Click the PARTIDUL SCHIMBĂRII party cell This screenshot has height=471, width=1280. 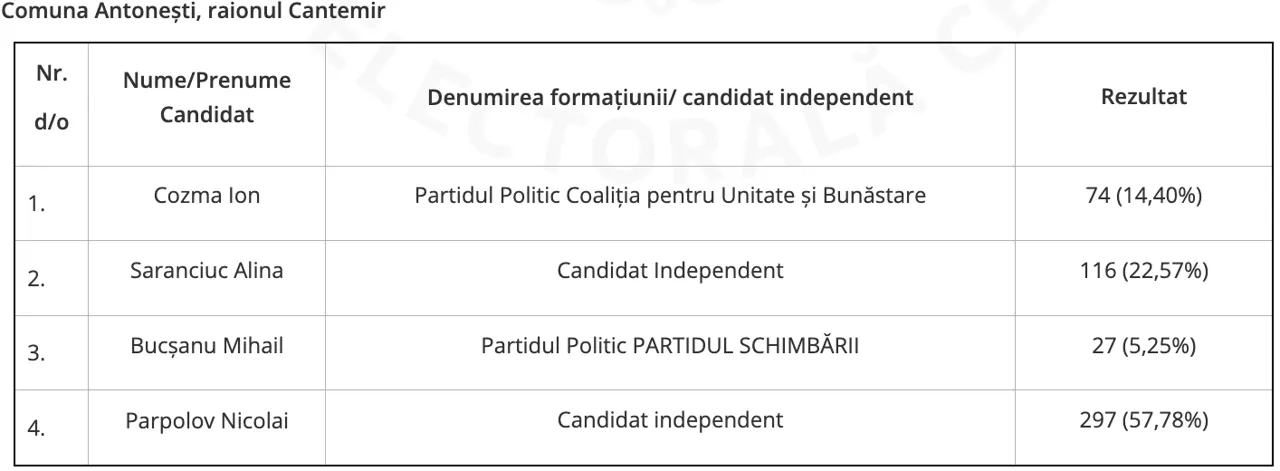670,346
